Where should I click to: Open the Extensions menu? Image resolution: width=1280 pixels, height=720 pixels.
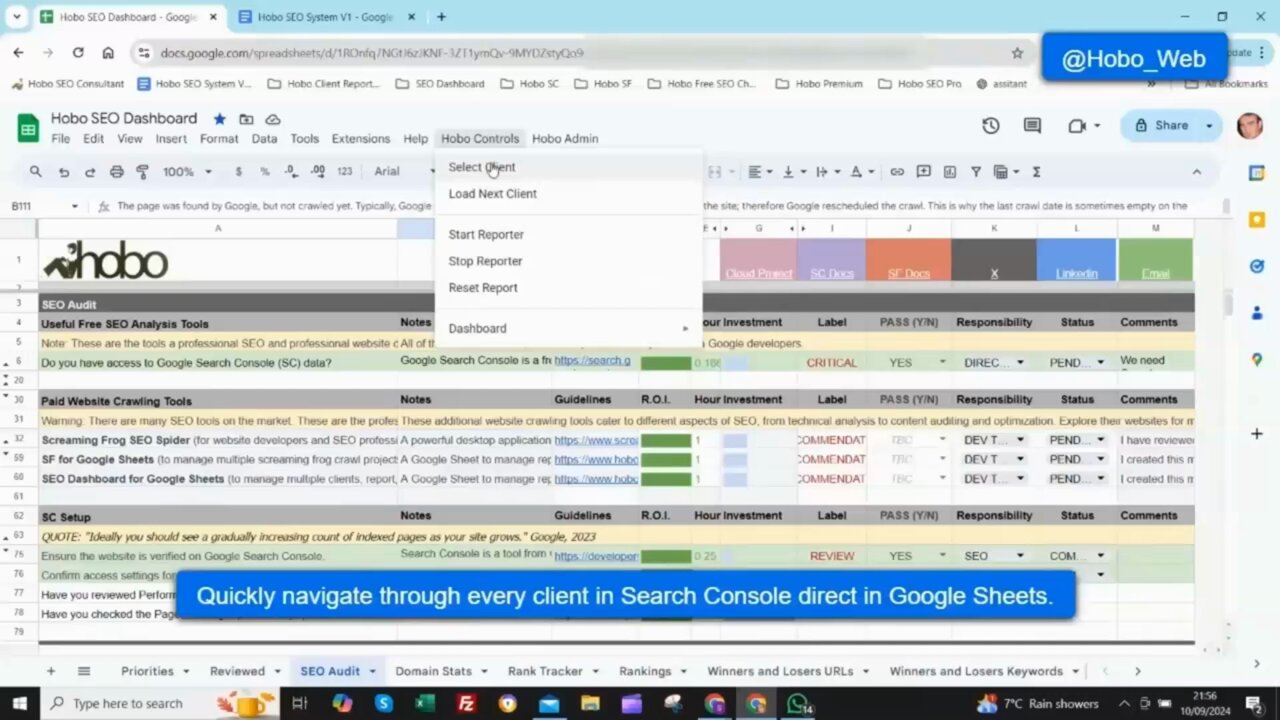pos(361,139)
